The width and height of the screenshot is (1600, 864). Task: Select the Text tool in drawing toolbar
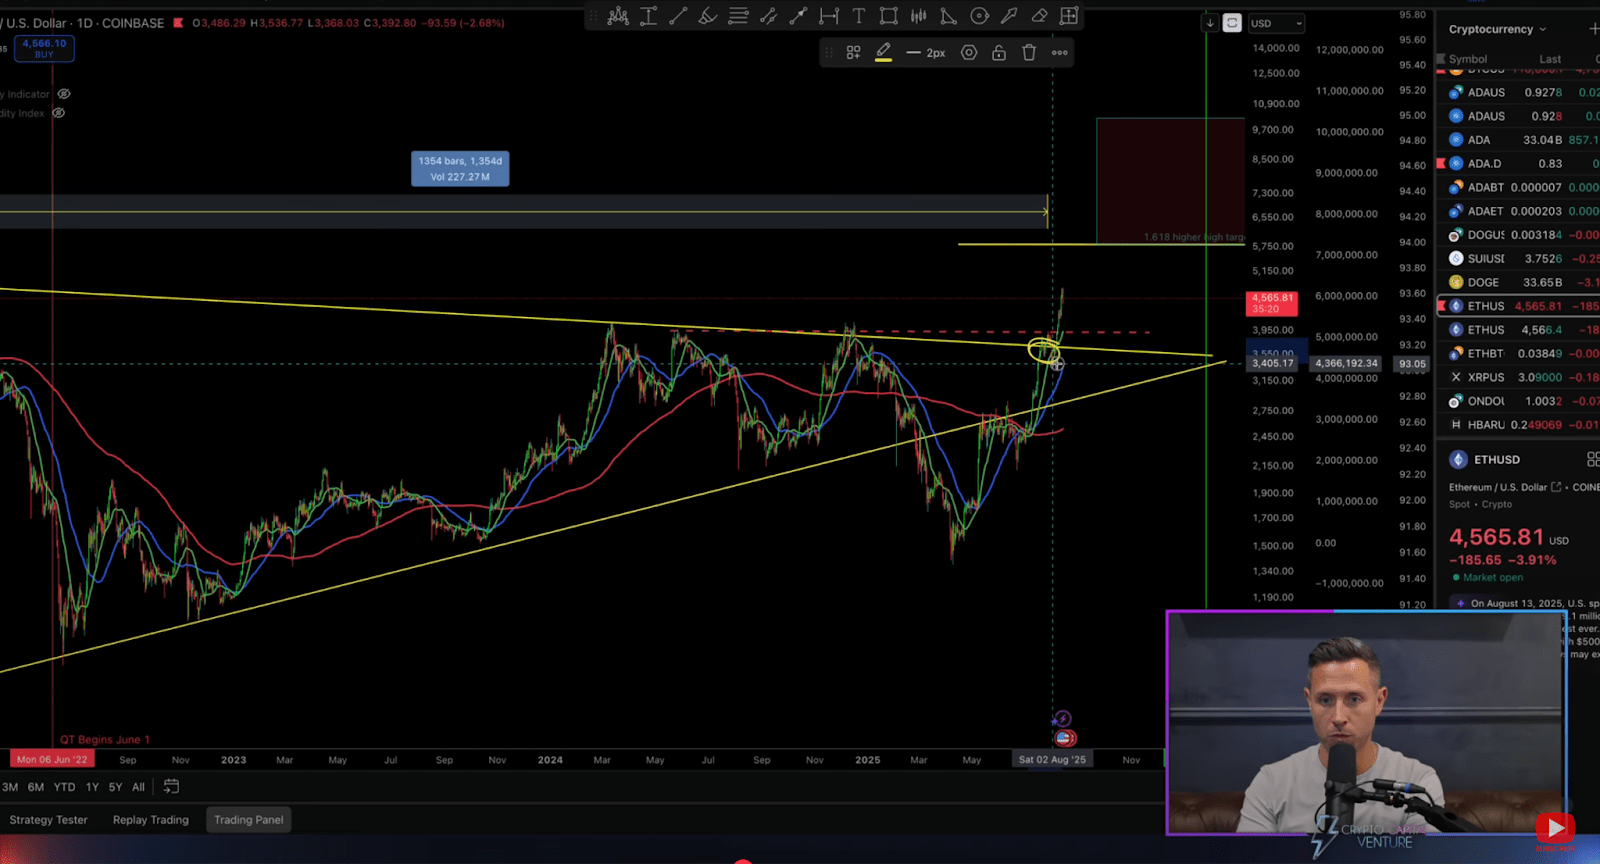(859, 16)
